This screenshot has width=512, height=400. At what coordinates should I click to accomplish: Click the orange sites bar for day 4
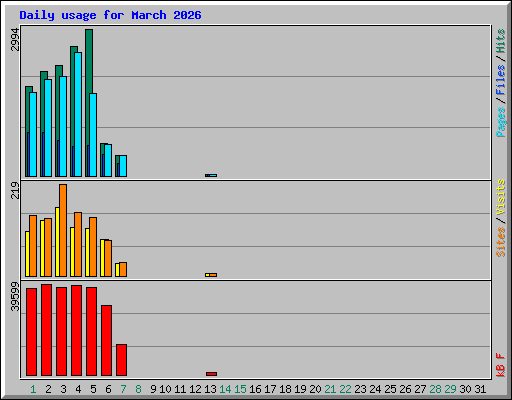78,244
